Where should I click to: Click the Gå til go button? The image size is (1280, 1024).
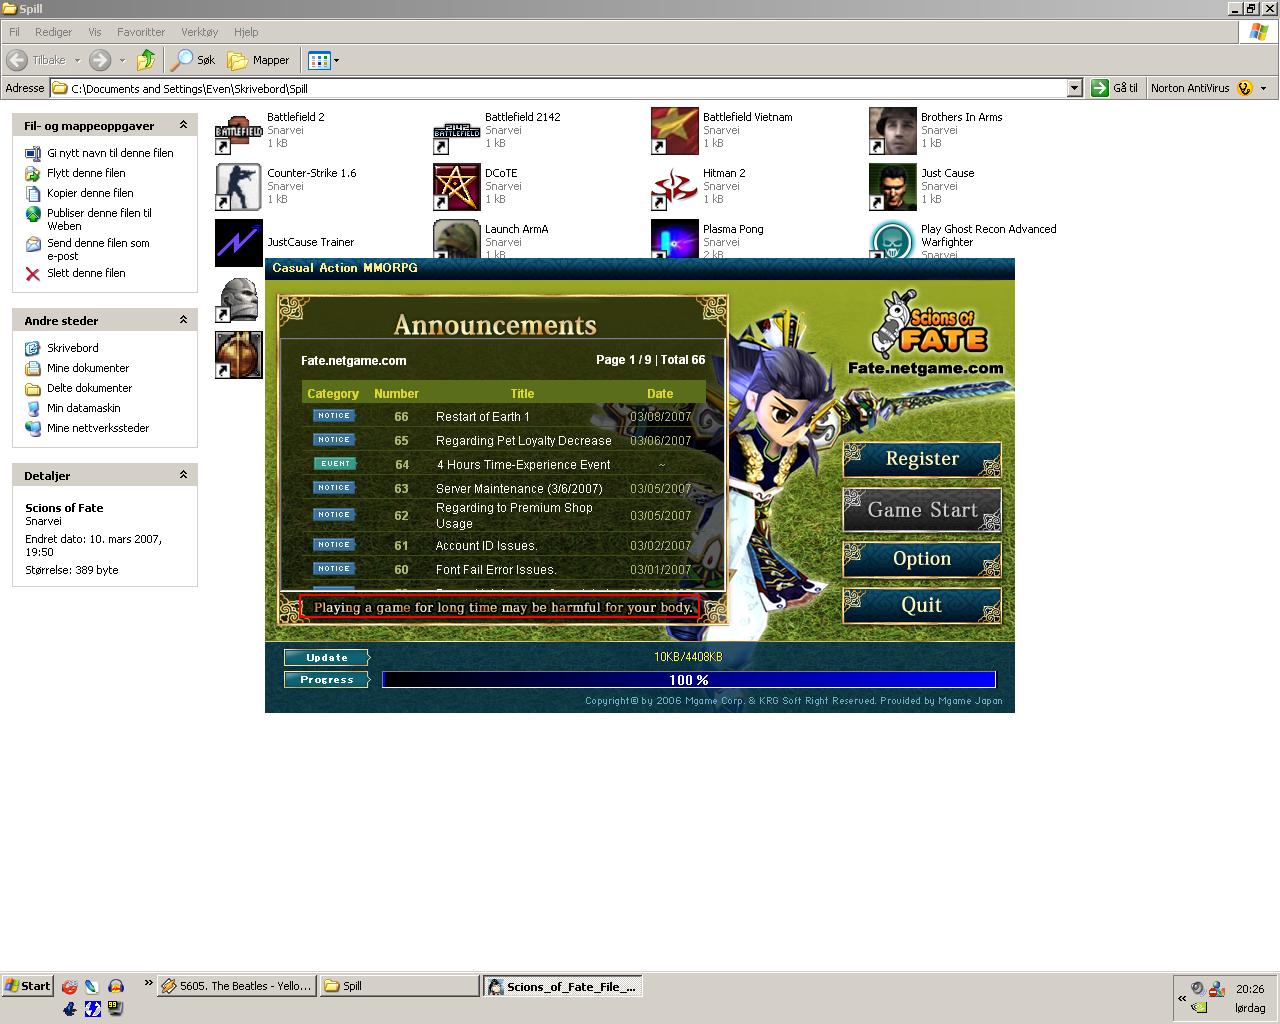[x=1115, y=88]
